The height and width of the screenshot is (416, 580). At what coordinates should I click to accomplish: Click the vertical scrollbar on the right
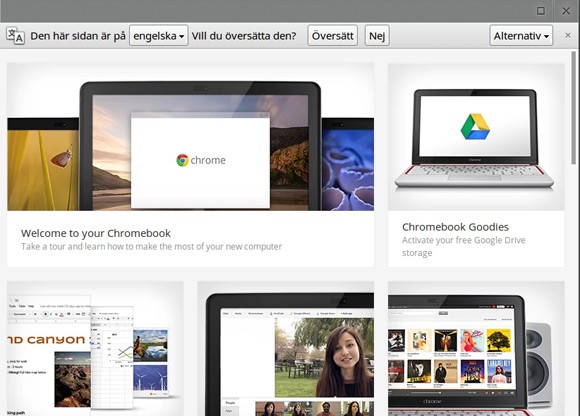(x=574, y=108)
